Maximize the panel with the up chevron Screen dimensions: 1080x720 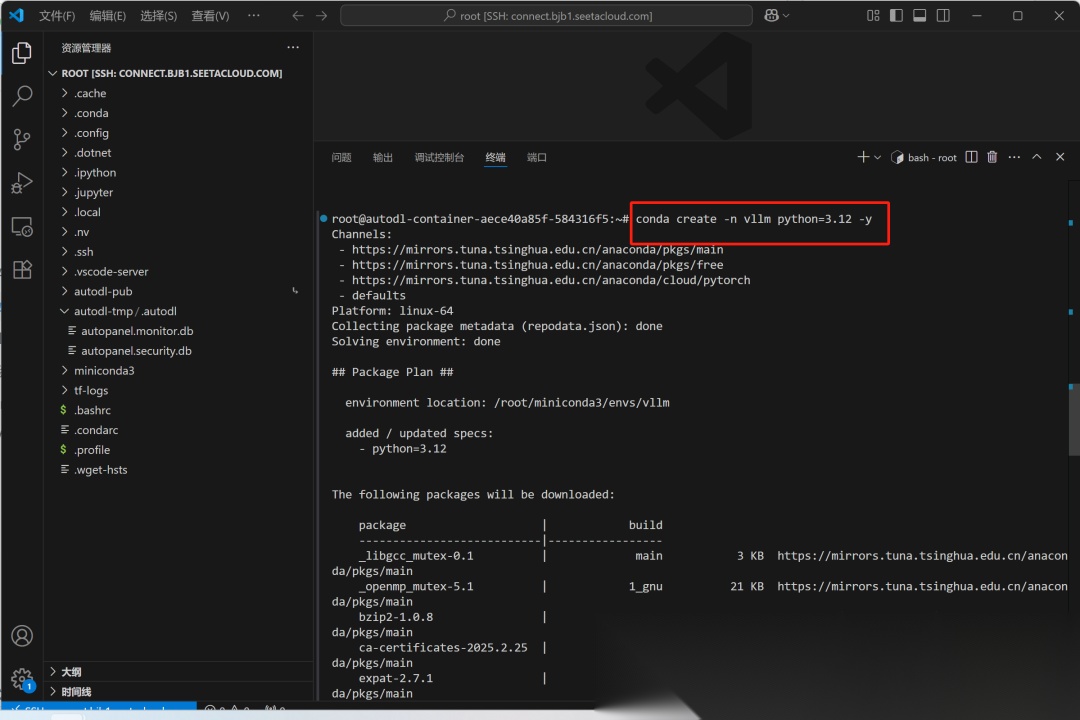[x=1037, y=157]
